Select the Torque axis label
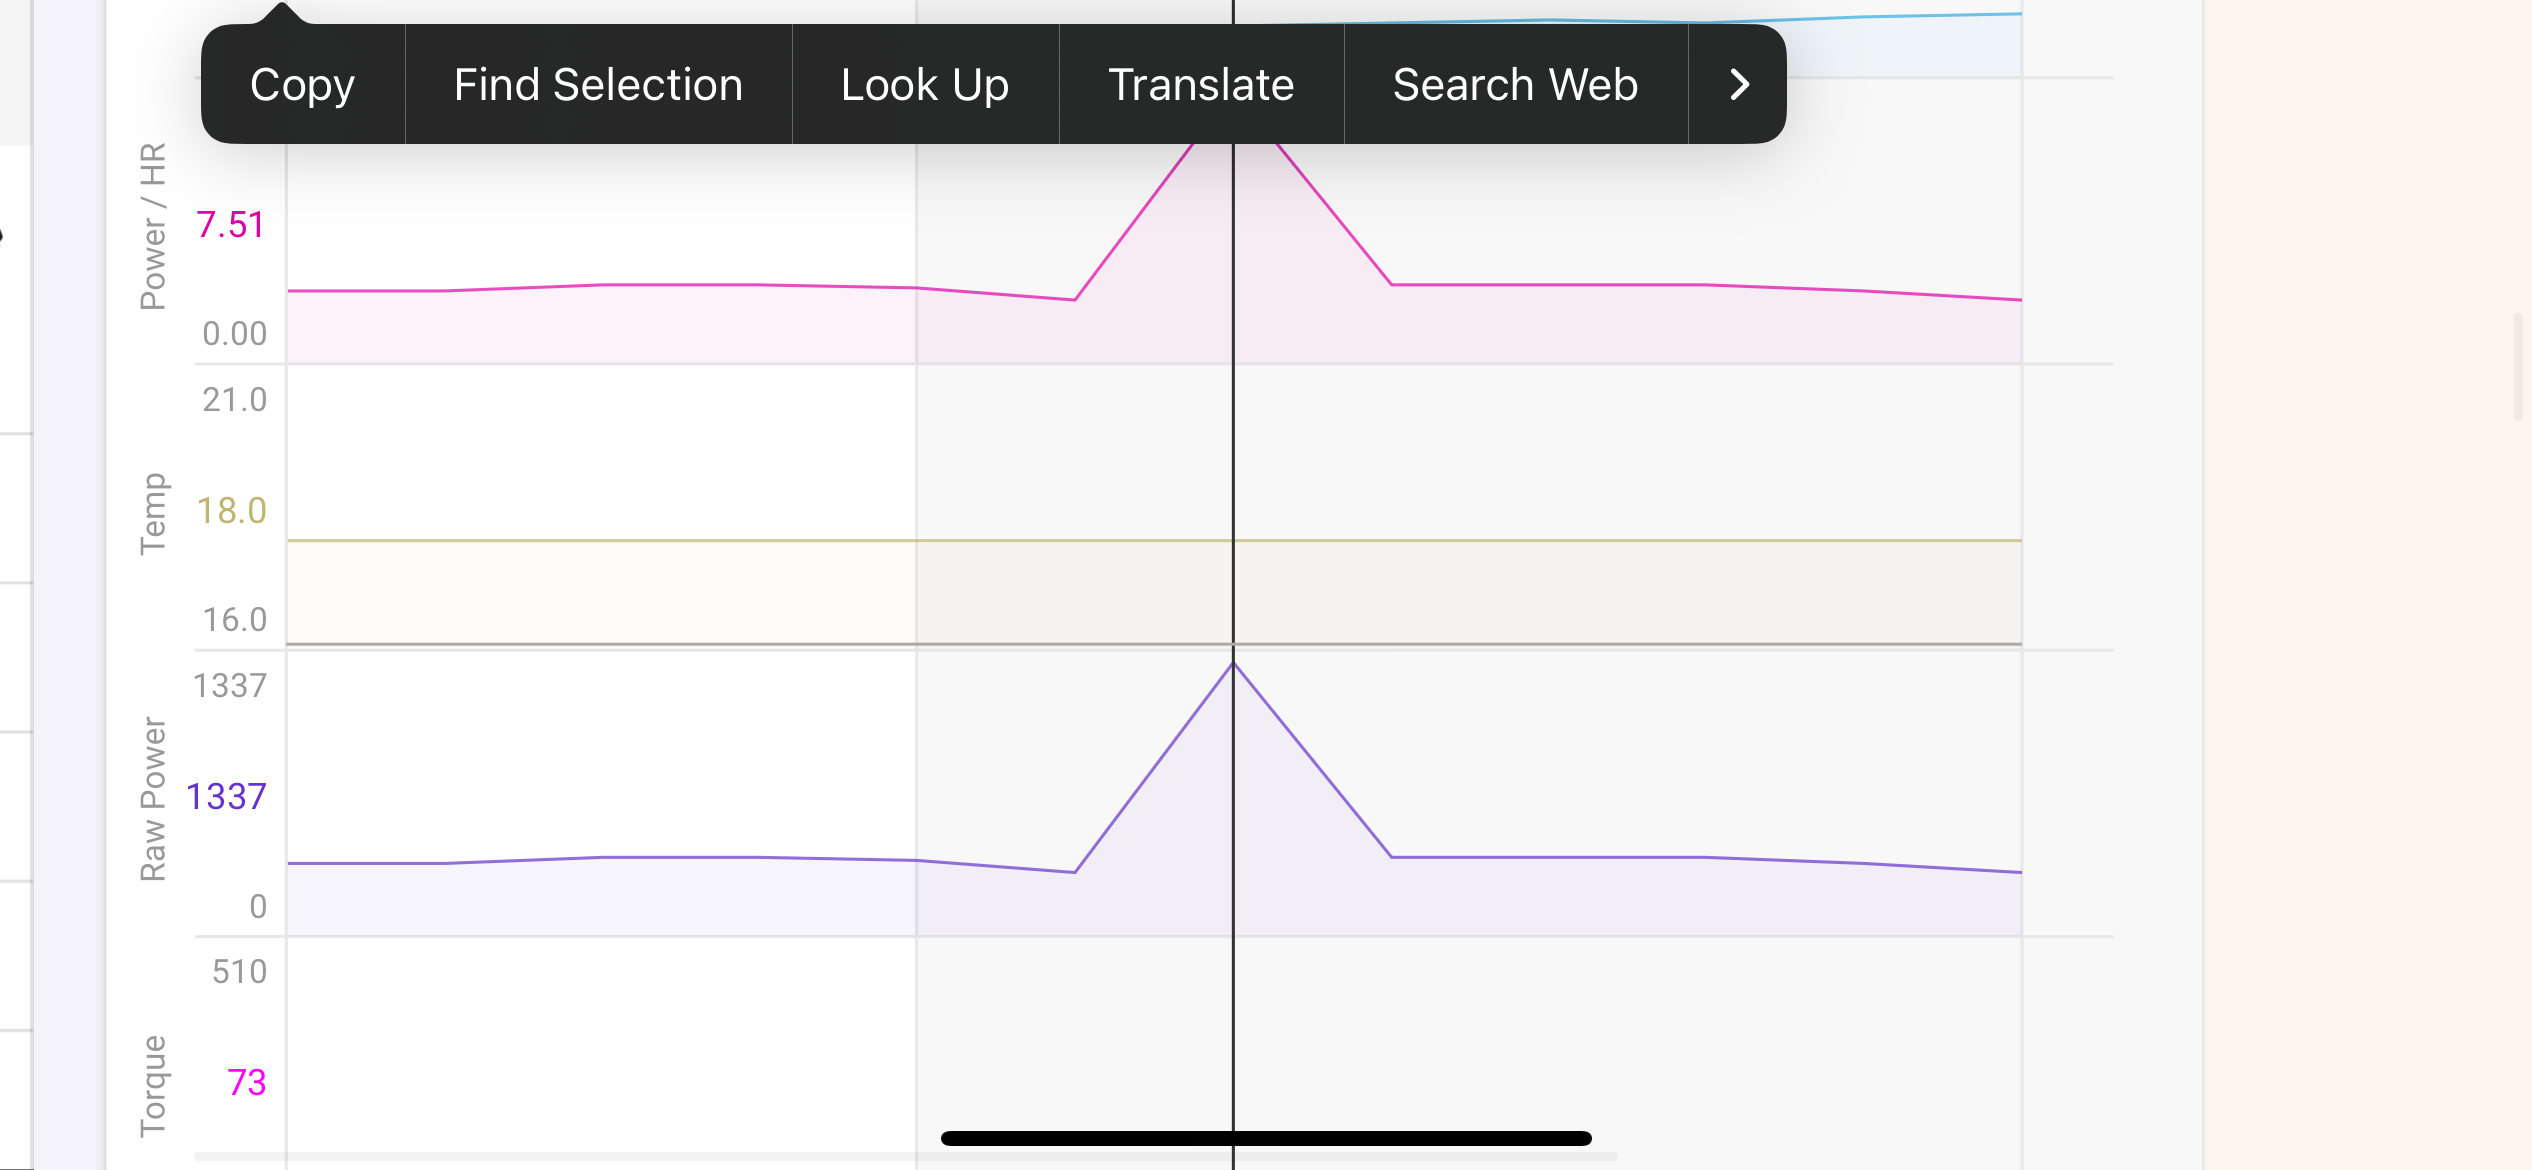 (x=153, y=1086)
